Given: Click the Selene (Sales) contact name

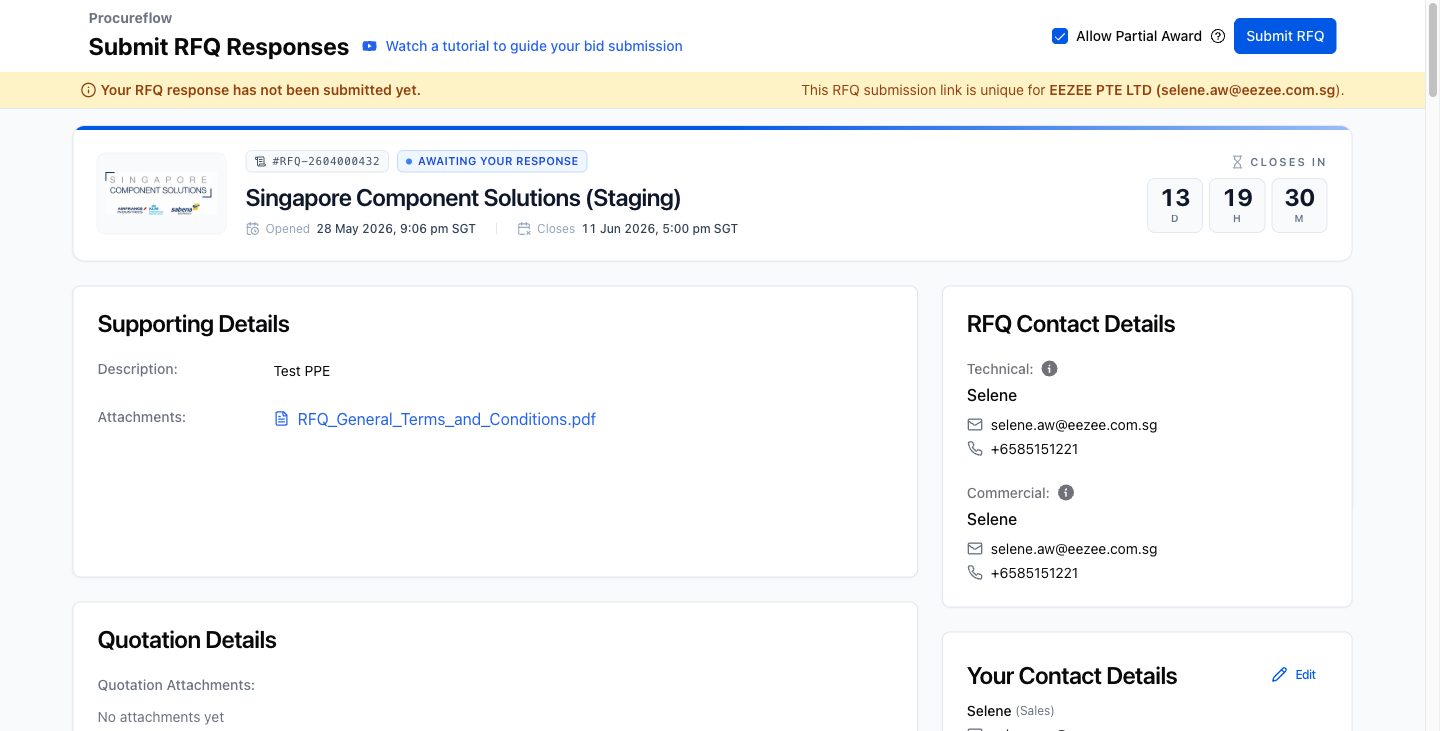Looking at the screenshot, I should click(x=1011, y=711).
